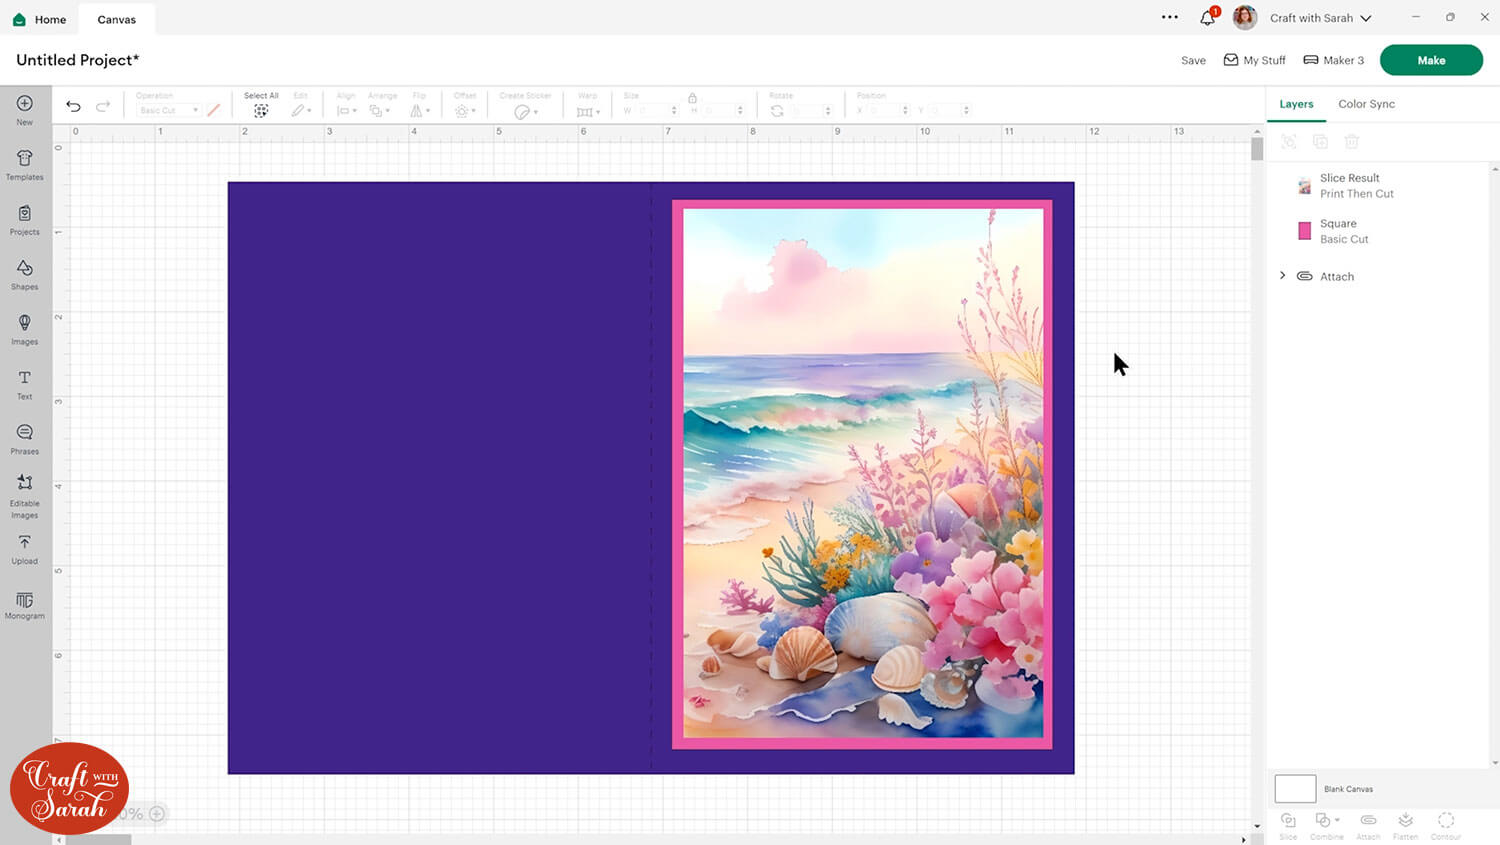The width and height of the screenshot is (1500, 845).
Task: Open Editable Images in sidebar
Action: point(25,495)
